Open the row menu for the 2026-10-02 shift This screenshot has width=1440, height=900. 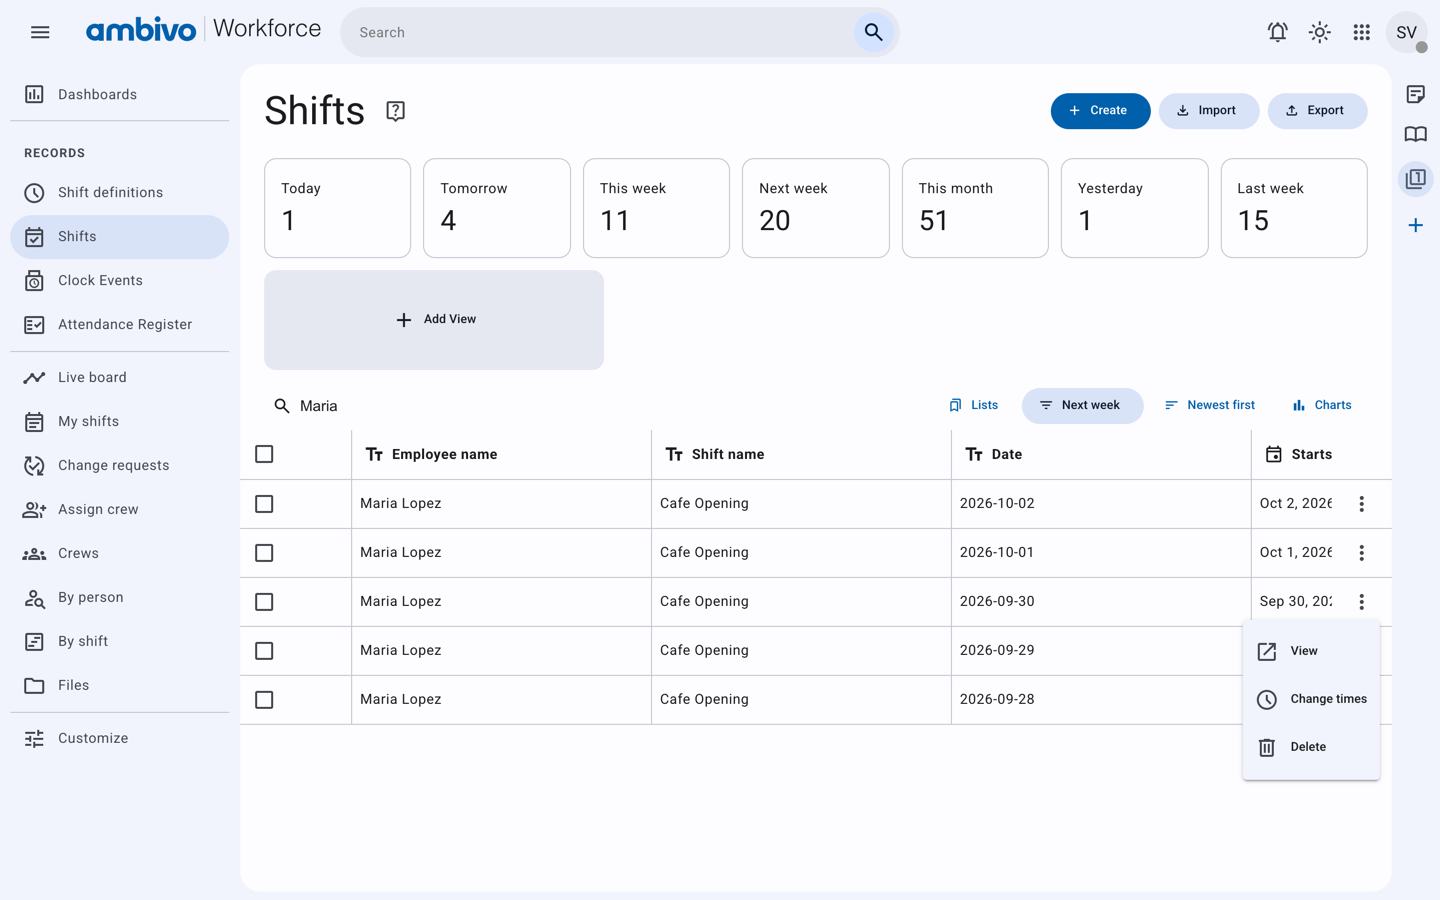pos(1361,504)
